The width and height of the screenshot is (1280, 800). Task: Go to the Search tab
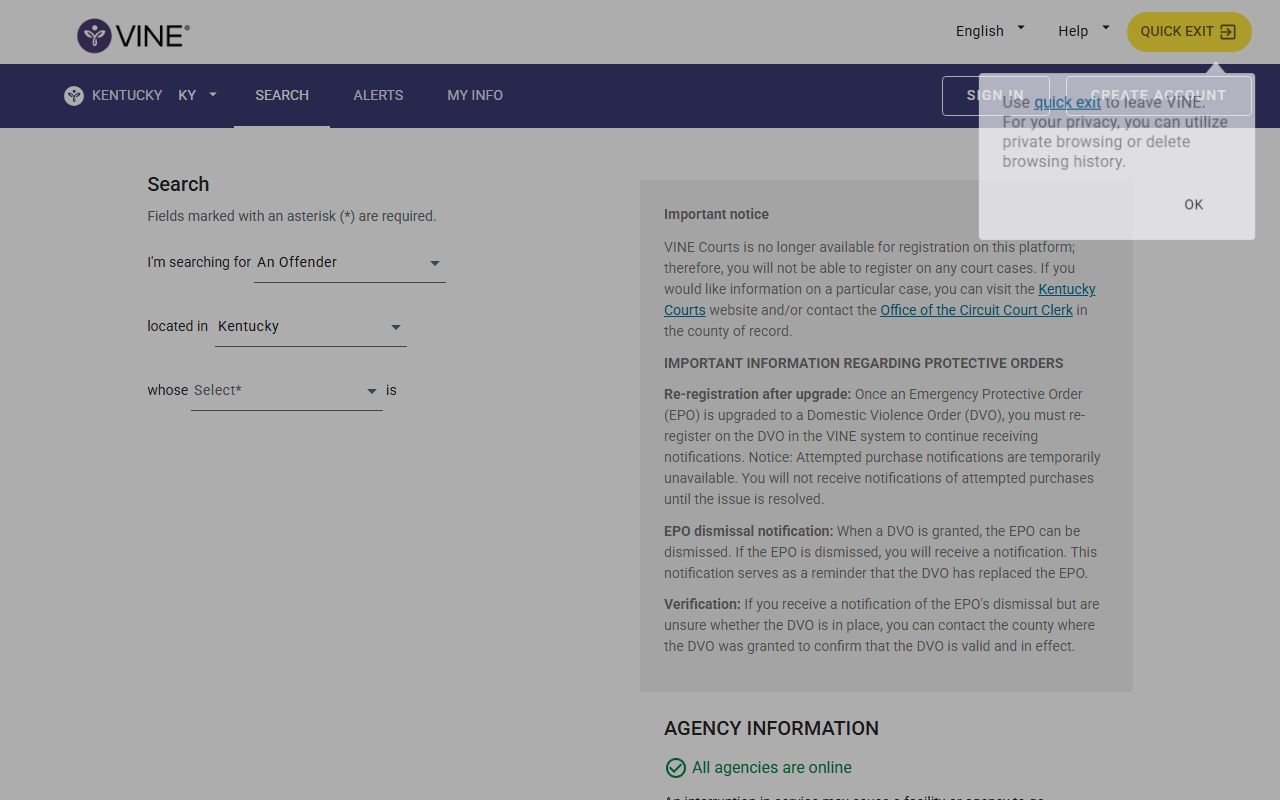click(282, 96)
